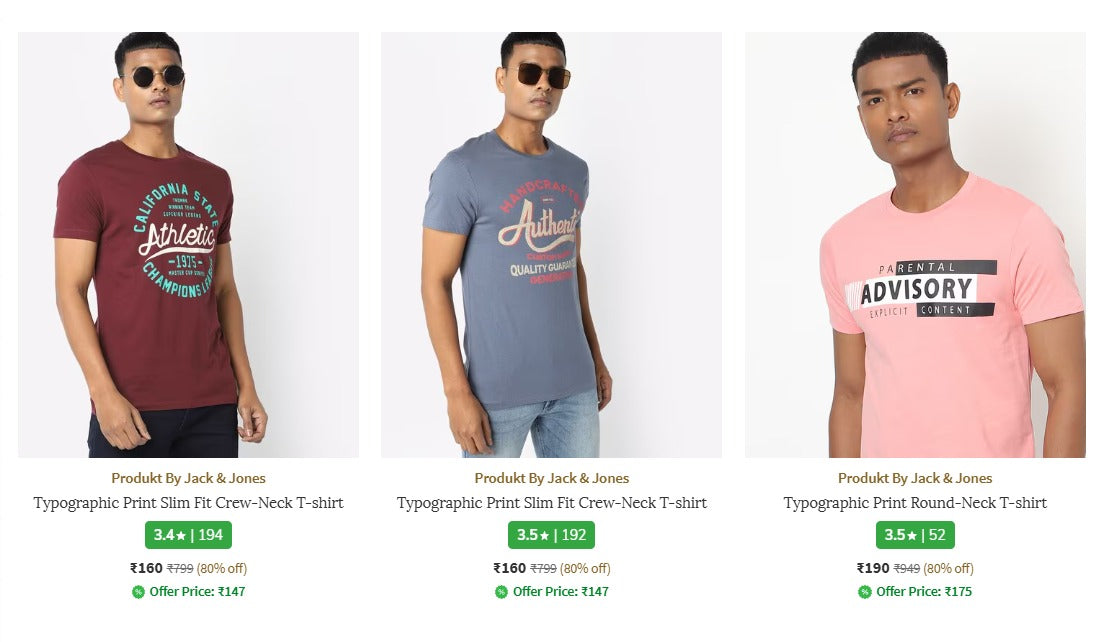Click the brand name above the pink T-shirt title

915,478
